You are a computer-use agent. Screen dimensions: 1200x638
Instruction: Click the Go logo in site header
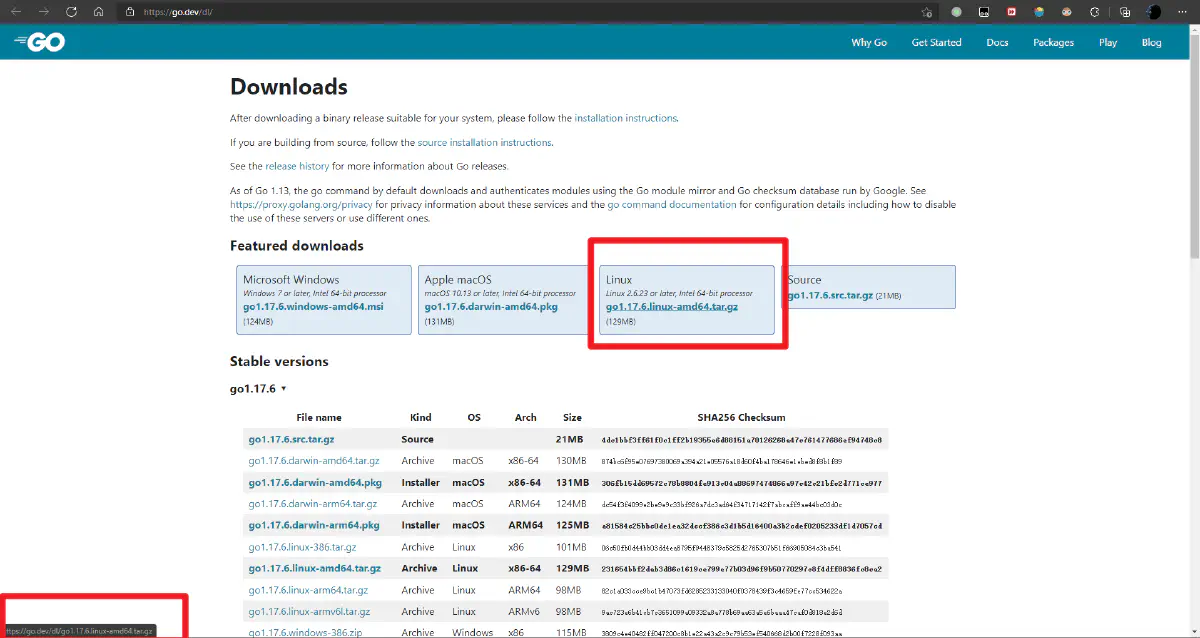tap(40, 42)
